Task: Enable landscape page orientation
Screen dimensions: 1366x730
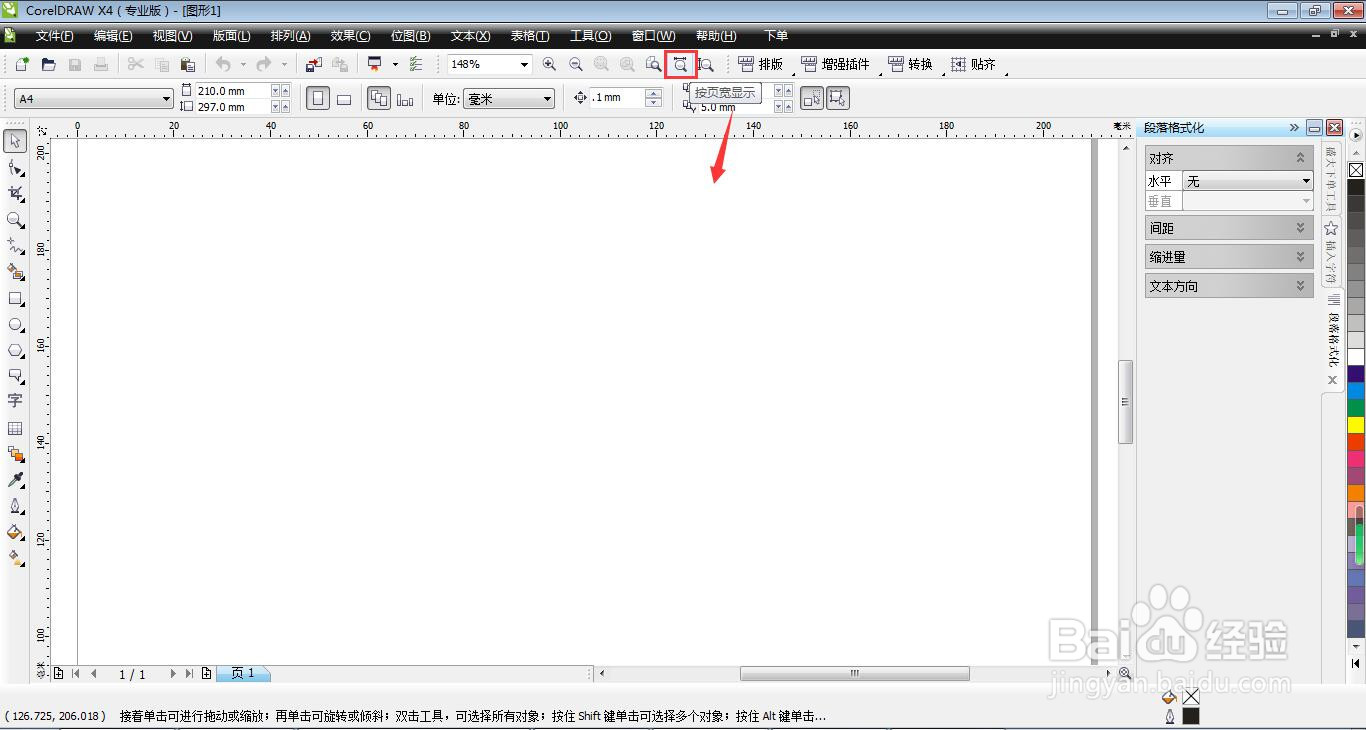Action: pos(344,97)
